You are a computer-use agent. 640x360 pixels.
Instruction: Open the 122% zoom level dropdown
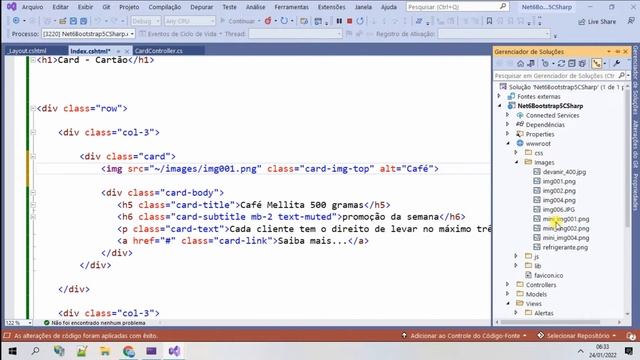tap(18, 323)
